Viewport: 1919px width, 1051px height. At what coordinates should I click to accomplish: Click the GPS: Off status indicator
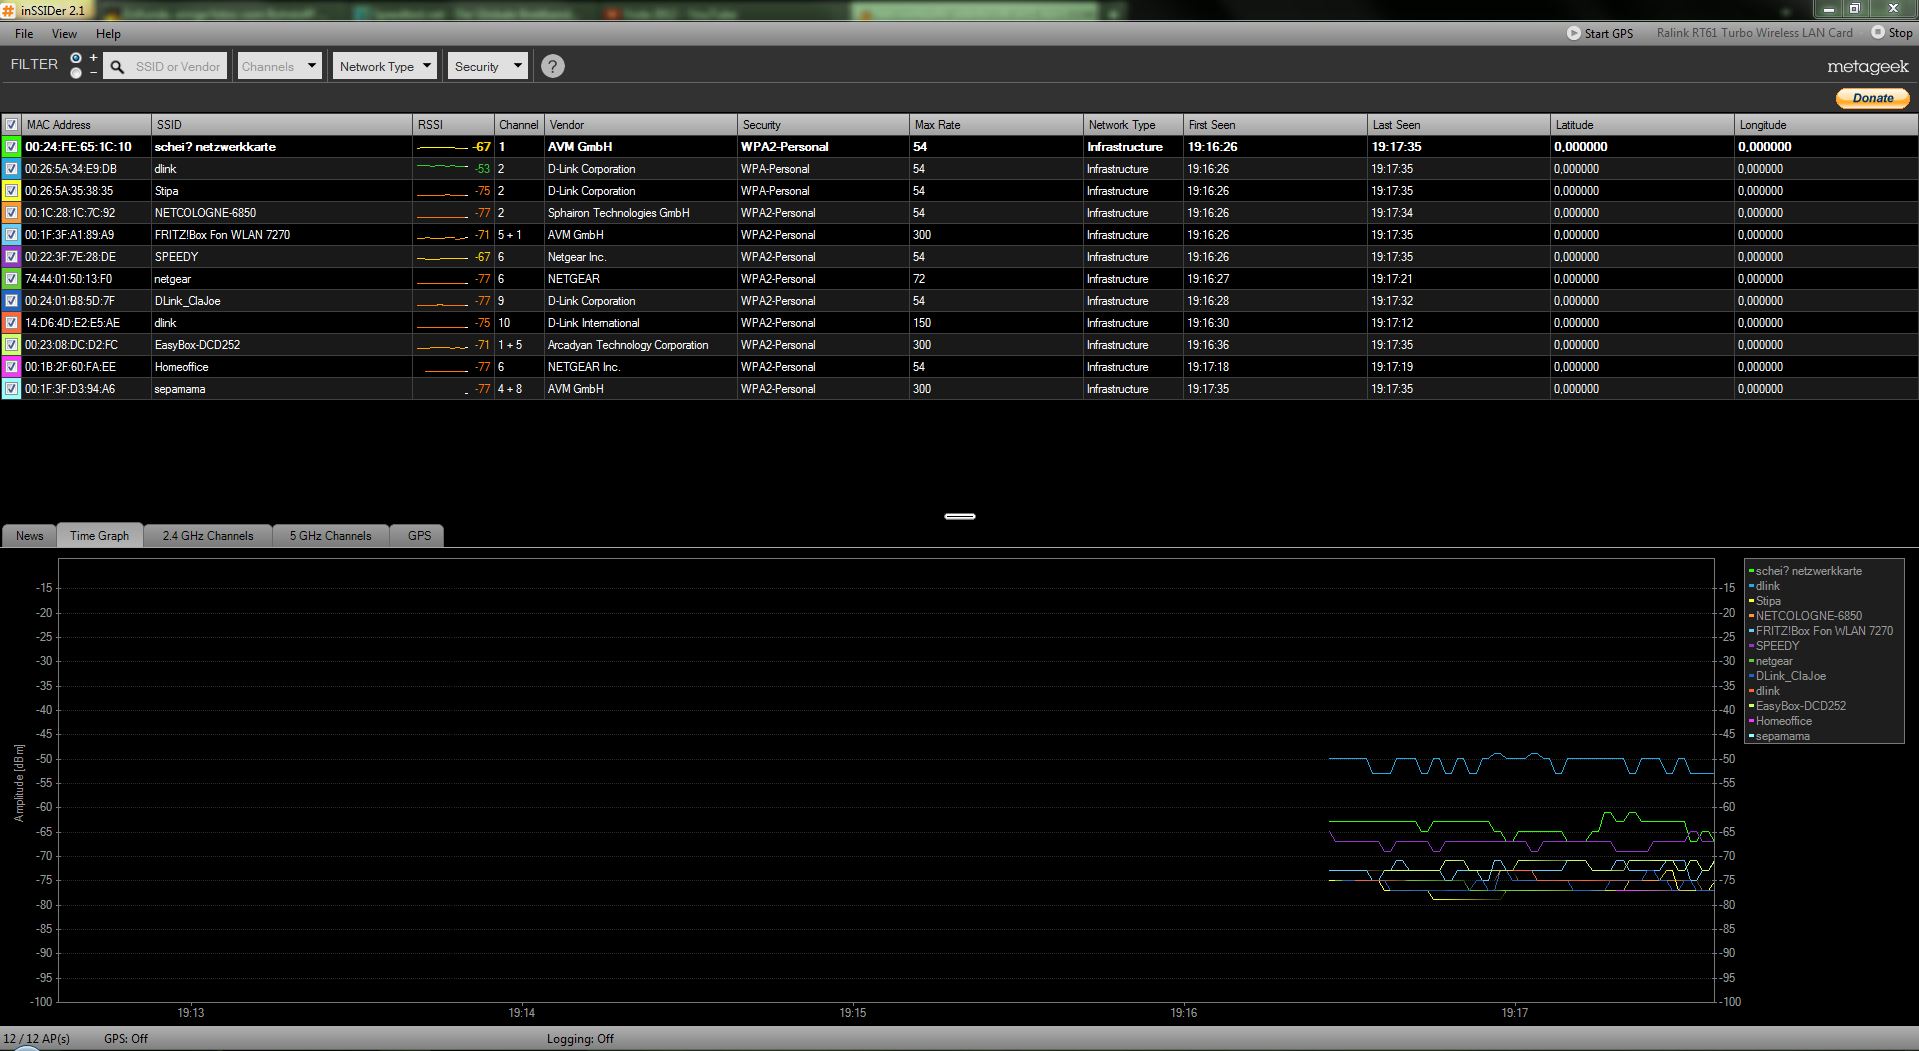pos(126,1039)
